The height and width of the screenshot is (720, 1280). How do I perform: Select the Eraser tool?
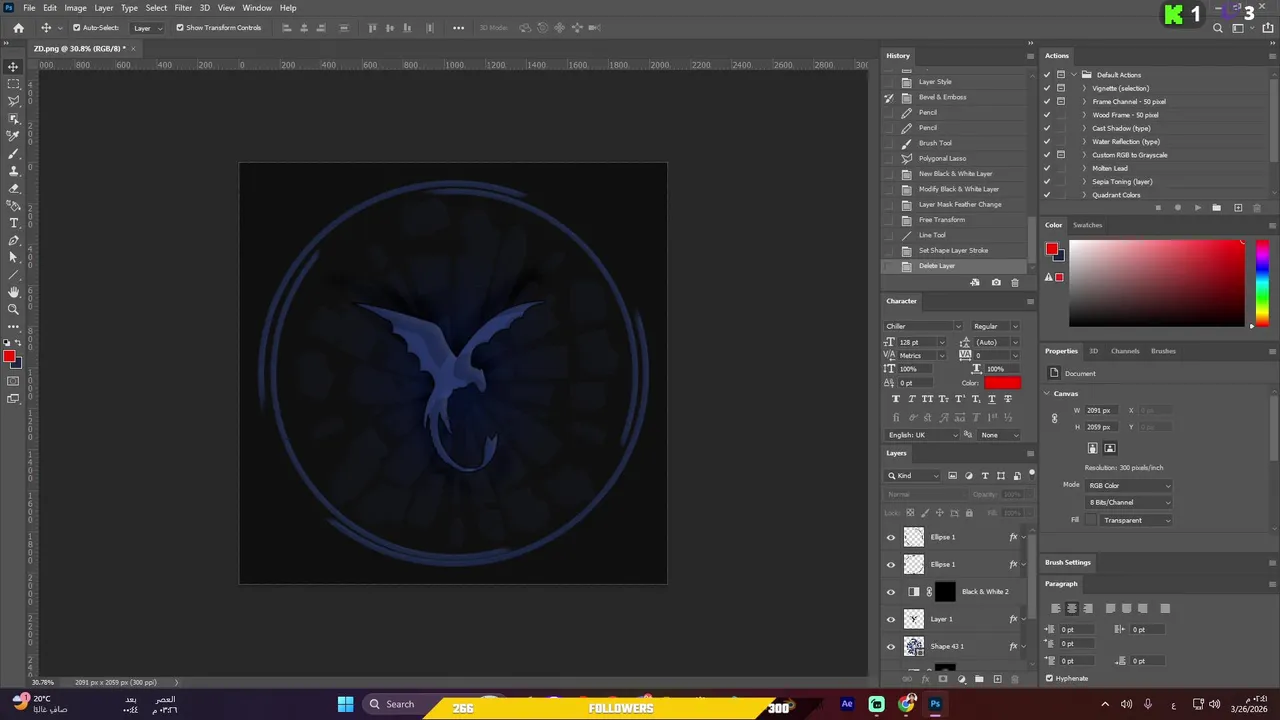click(13, 188)
